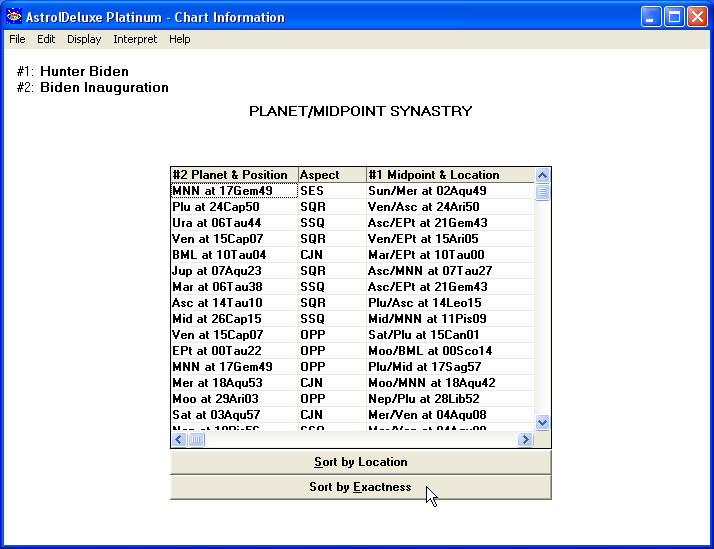
Task: Click CJN aspect in the BML row
Action: click(x=332, y=254)
